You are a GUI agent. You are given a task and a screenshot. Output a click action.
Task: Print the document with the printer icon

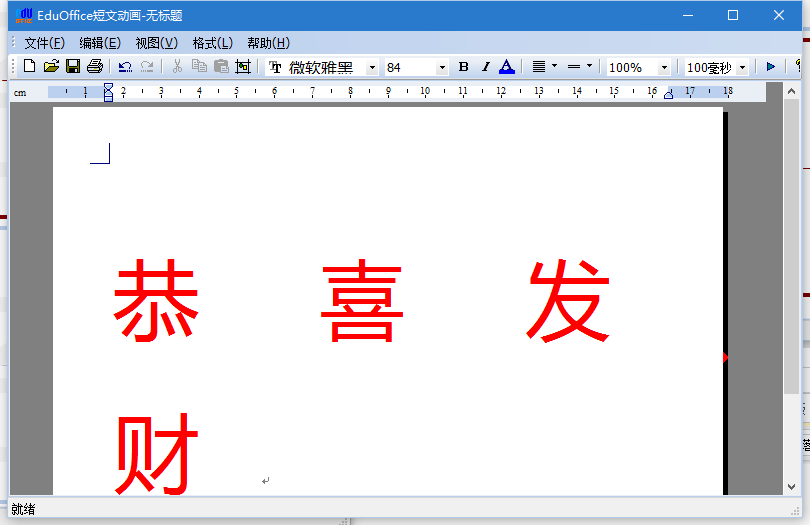click(95, 67)
